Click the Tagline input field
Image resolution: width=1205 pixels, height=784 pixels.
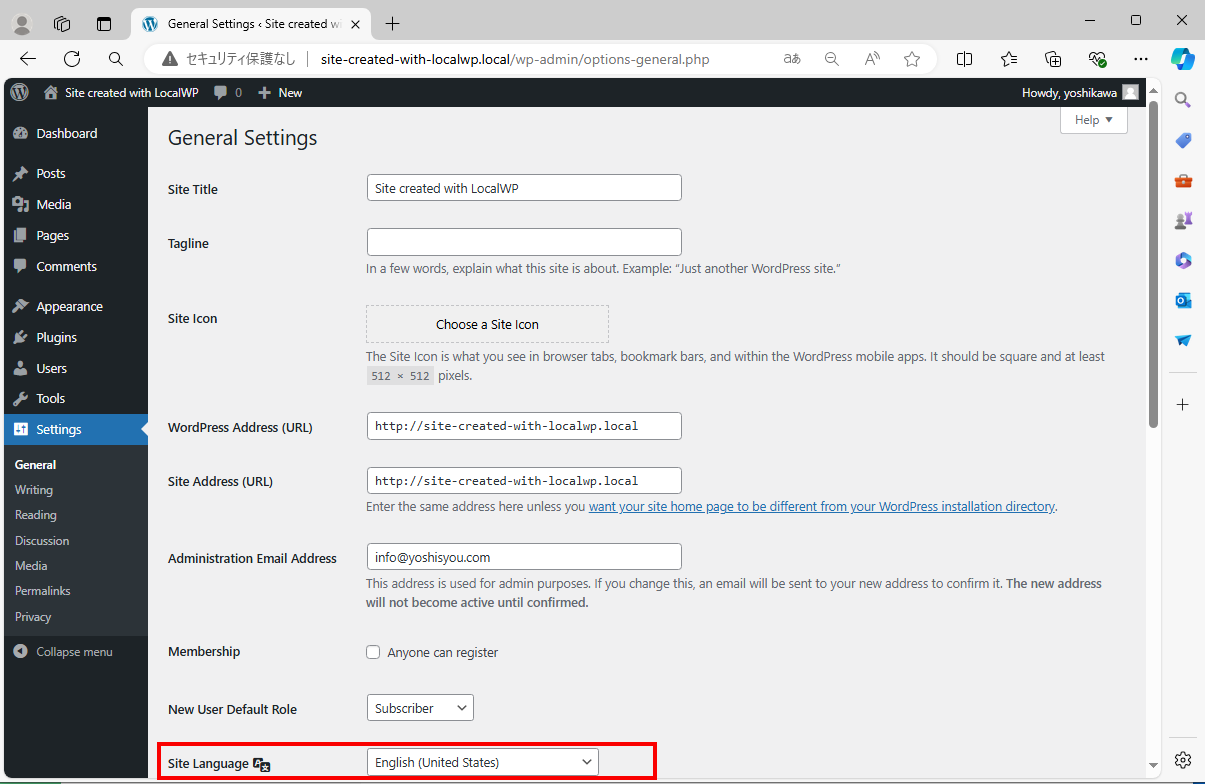(524, 242)
